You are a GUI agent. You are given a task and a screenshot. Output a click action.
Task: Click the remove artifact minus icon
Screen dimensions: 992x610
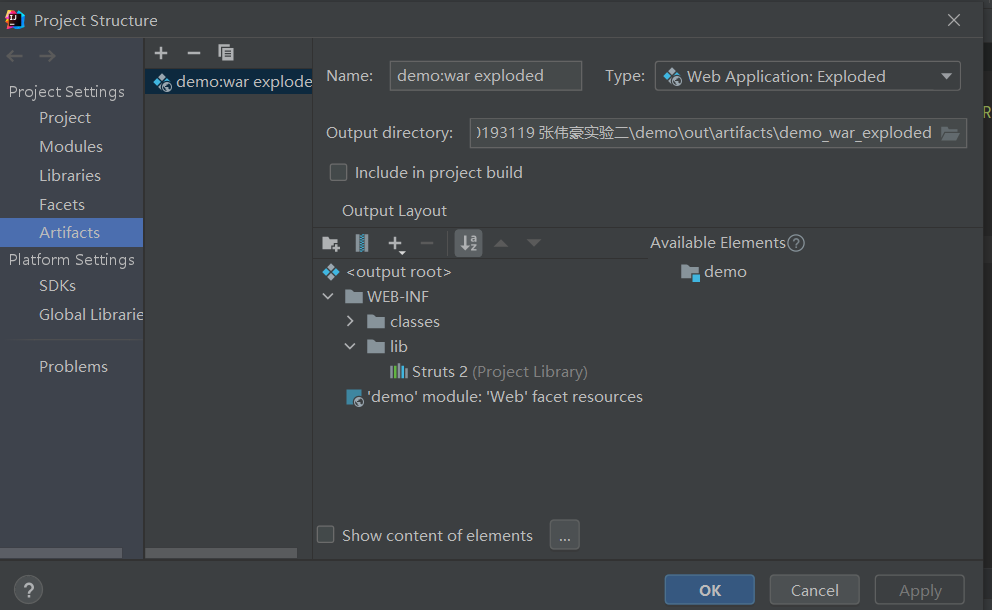pyautogui.click(x=194, y=53)
